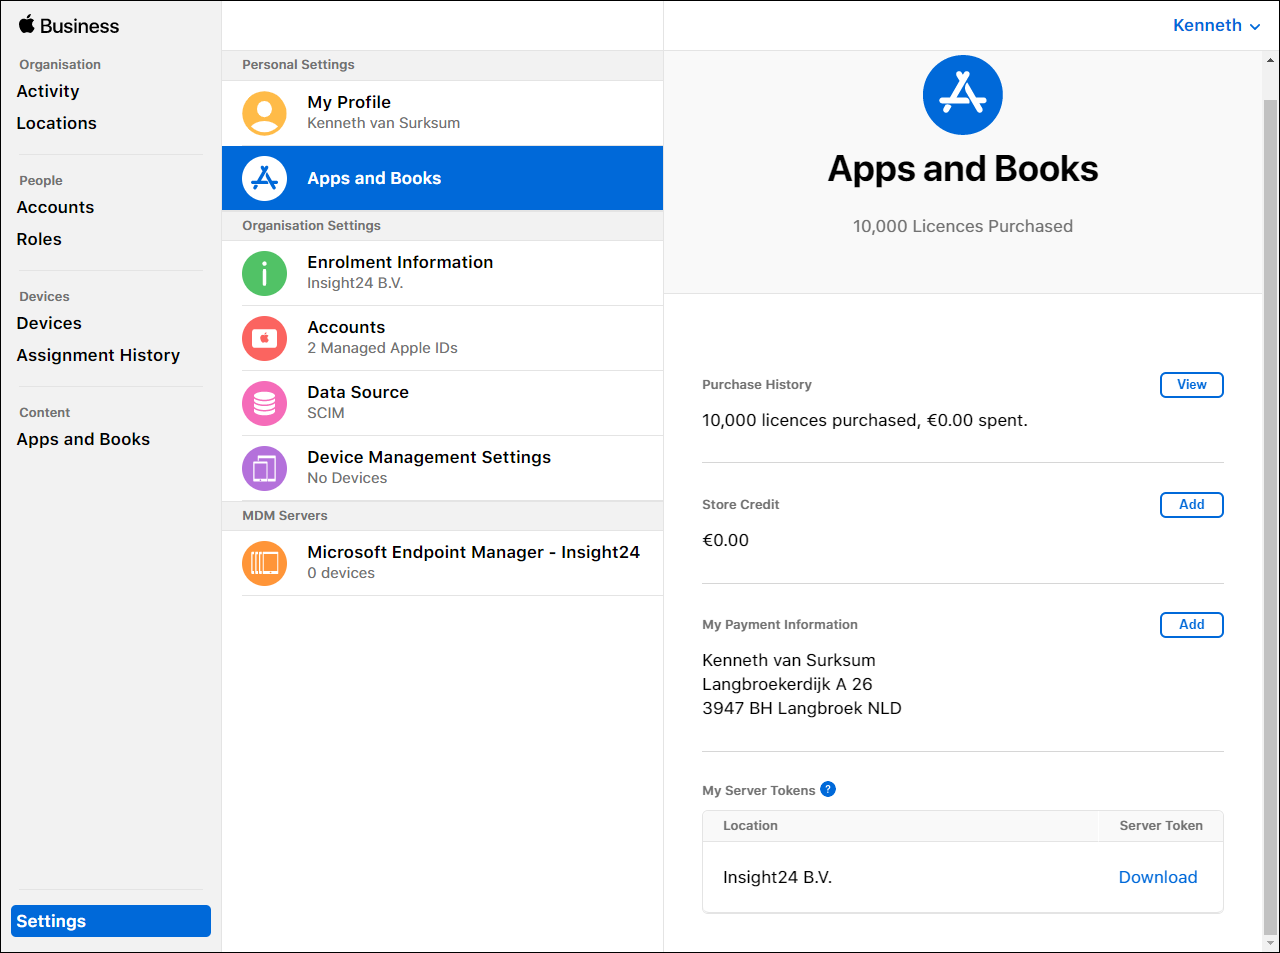This screenshot has height=953, width=1280.
Task: Open Apps and Books under Content
Action: pyautogui.click(x=83, y=439)
